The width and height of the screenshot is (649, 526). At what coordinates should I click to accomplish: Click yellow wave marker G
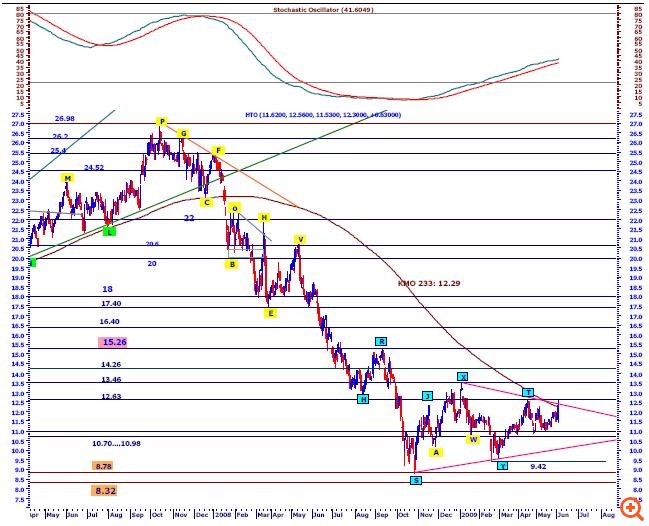183,133
